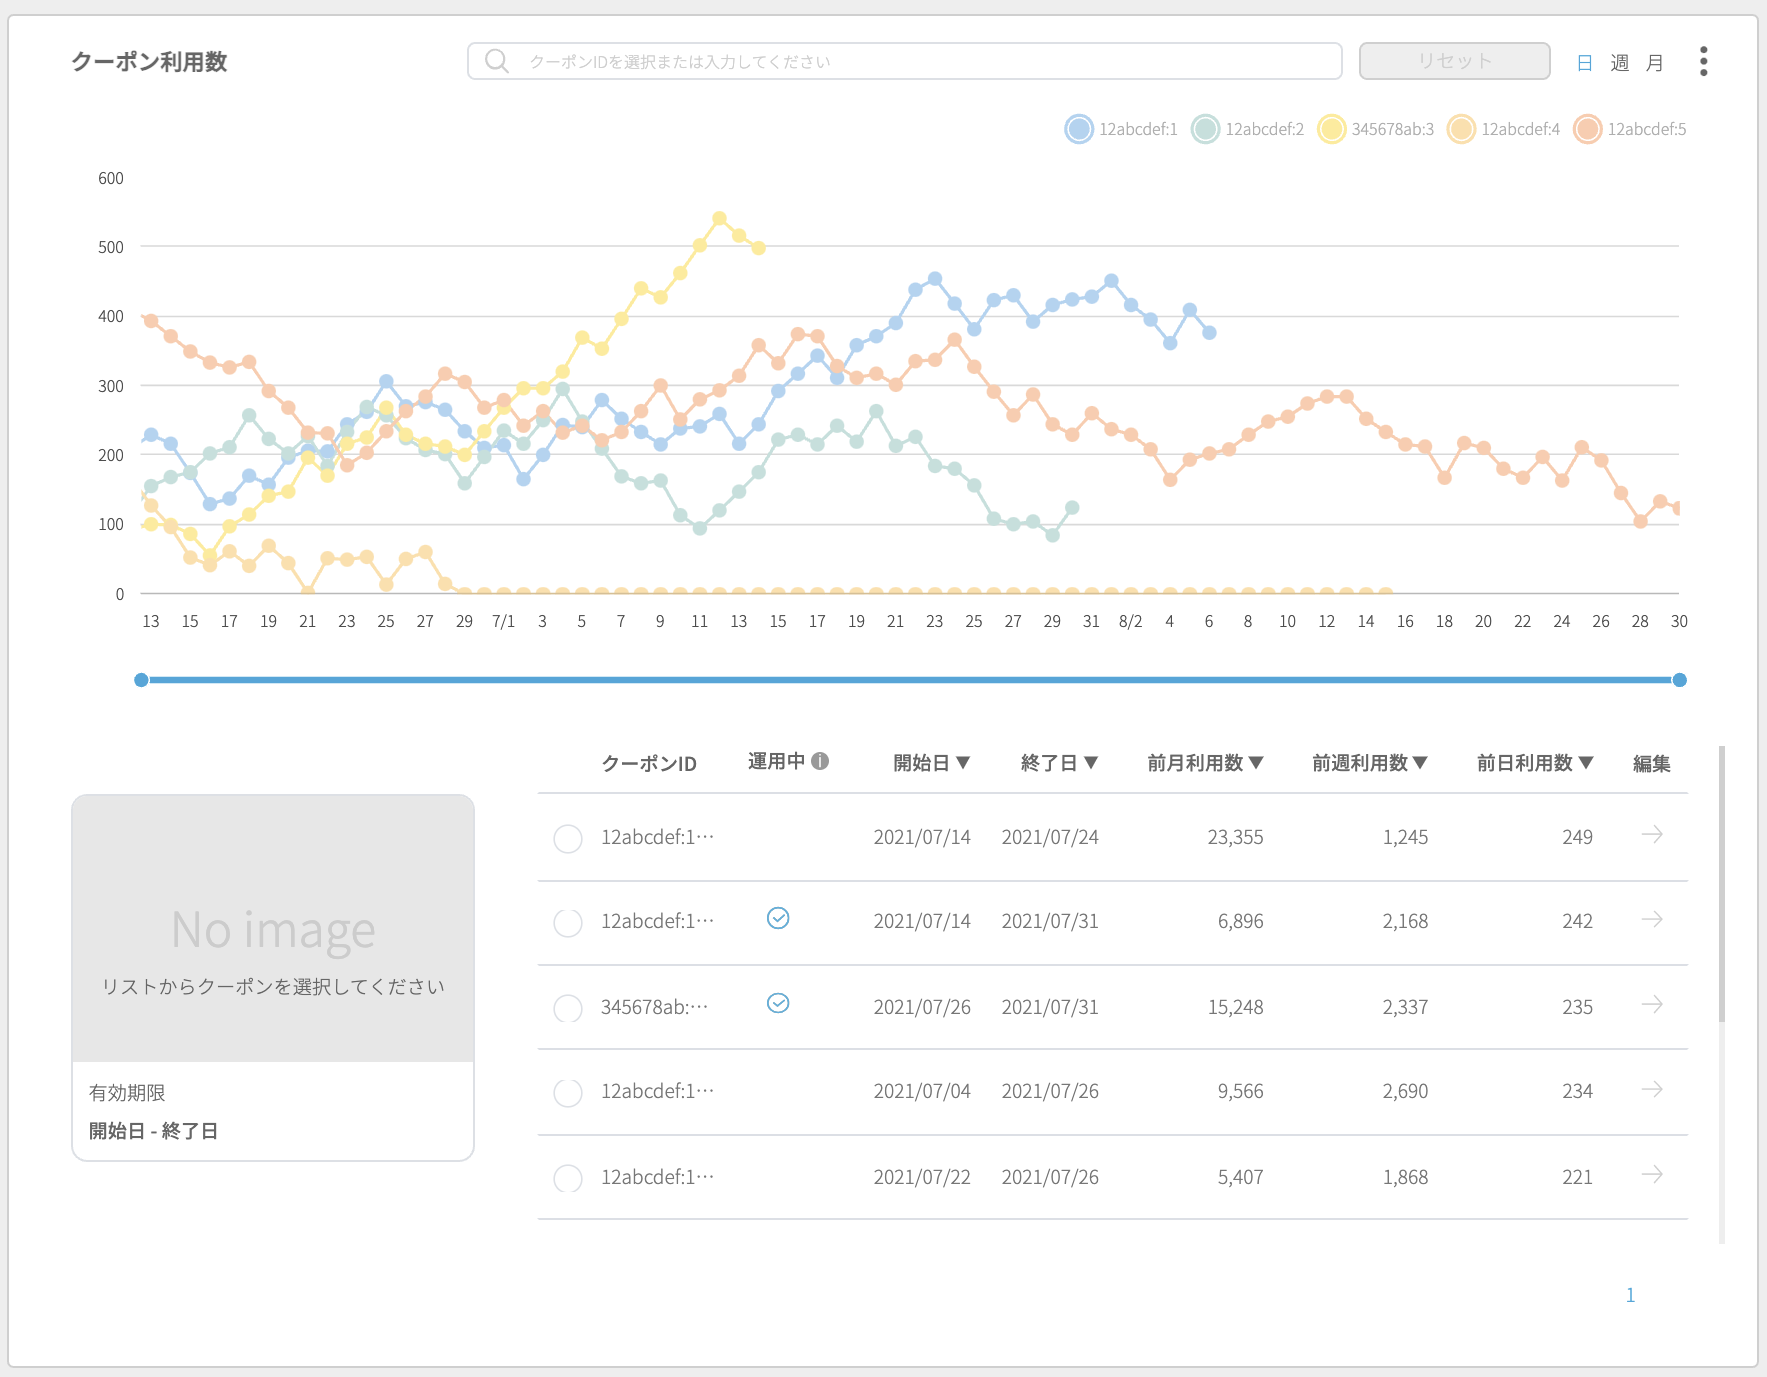The image size is (1767, 1377).
Task: Click the value 1,245 in table
Action: [1405, 837]
